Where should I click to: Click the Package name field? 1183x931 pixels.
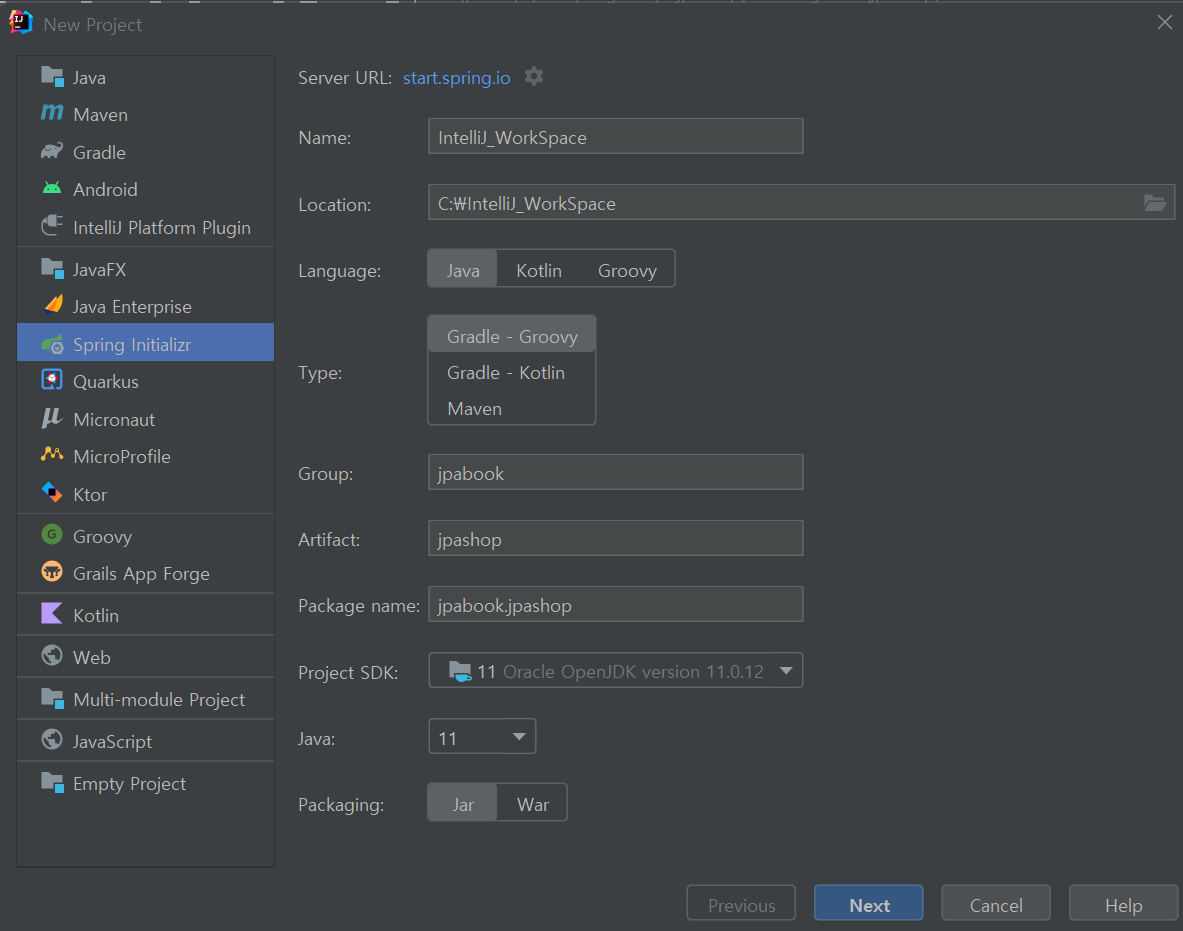tap(616, 605)
